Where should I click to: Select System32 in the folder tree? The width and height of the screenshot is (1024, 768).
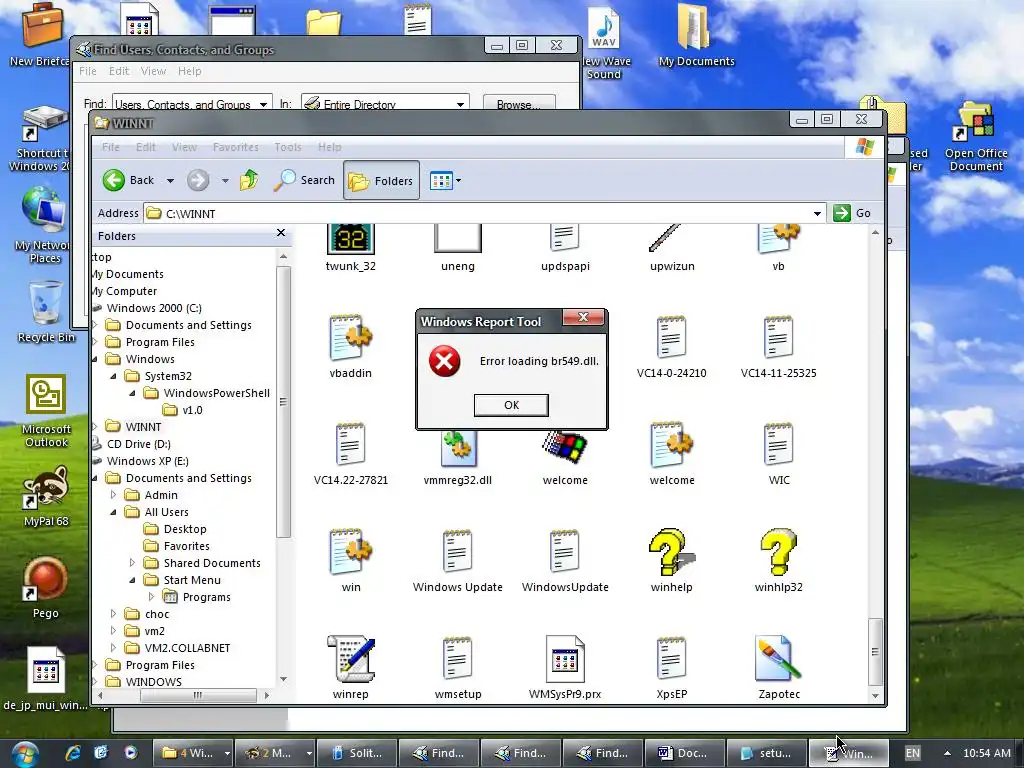point(168,376)
